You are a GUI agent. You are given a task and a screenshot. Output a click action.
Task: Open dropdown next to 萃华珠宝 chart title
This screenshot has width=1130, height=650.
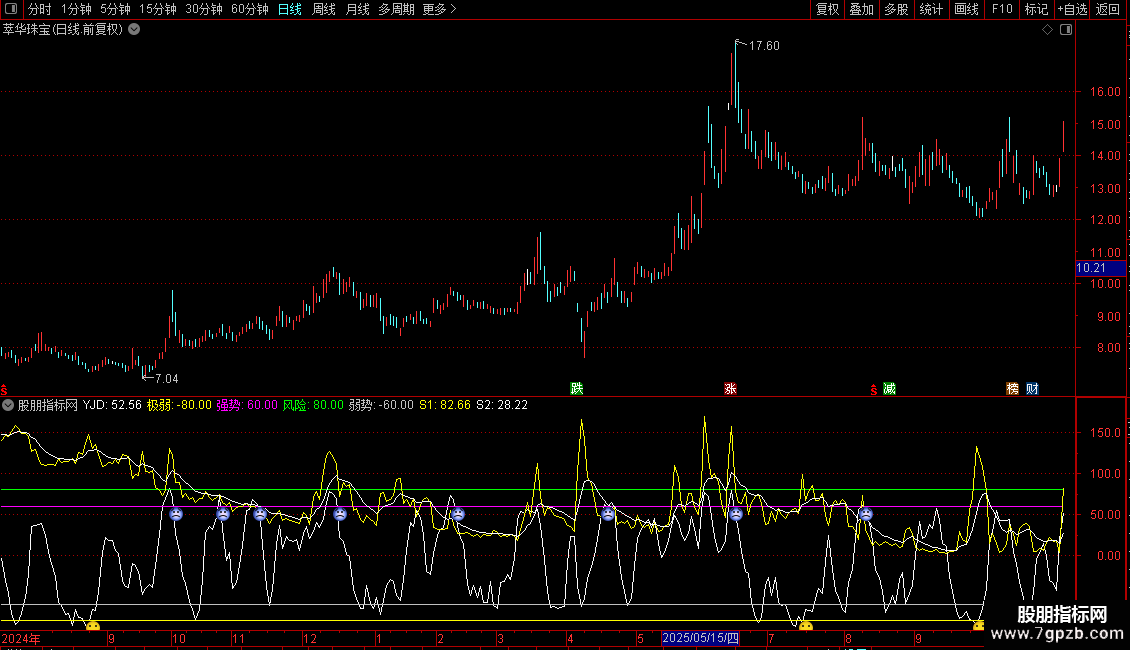coord(134,30)
